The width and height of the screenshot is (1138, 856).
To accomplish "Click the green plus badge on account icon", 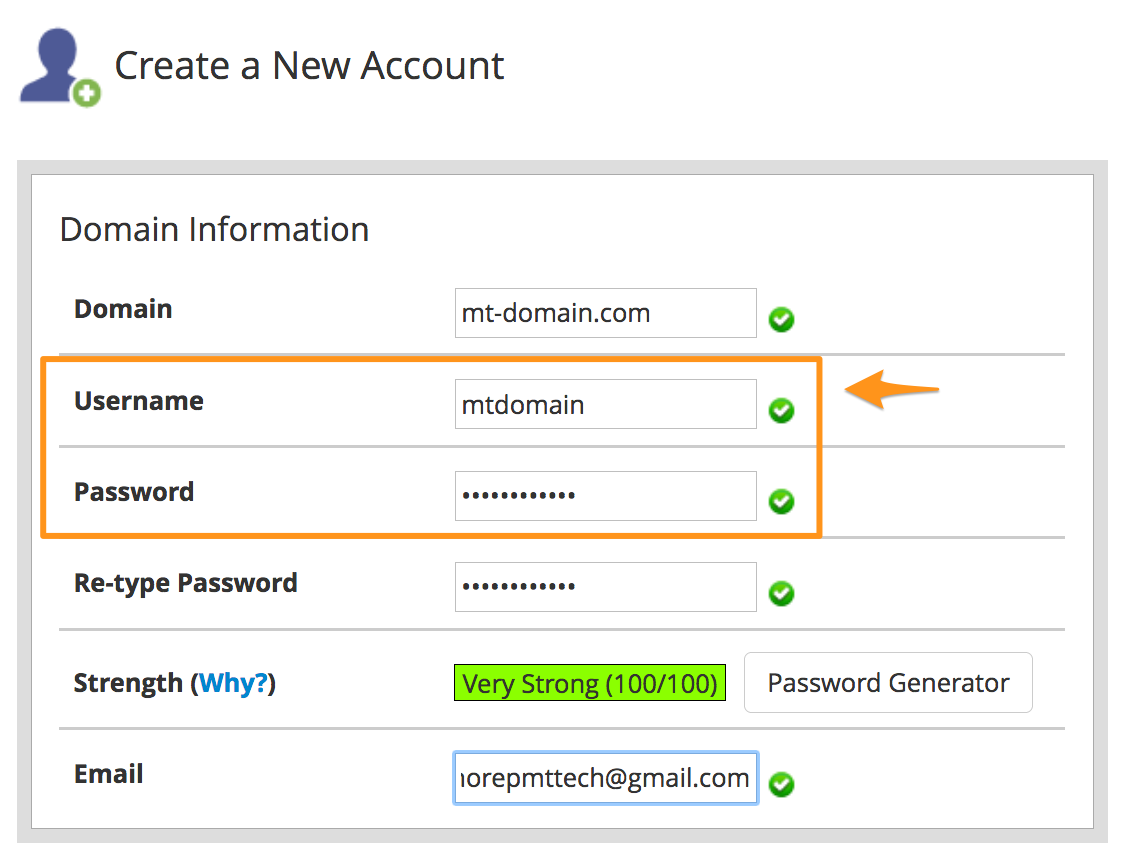I will pyautogui.click(x=87, y=94).
